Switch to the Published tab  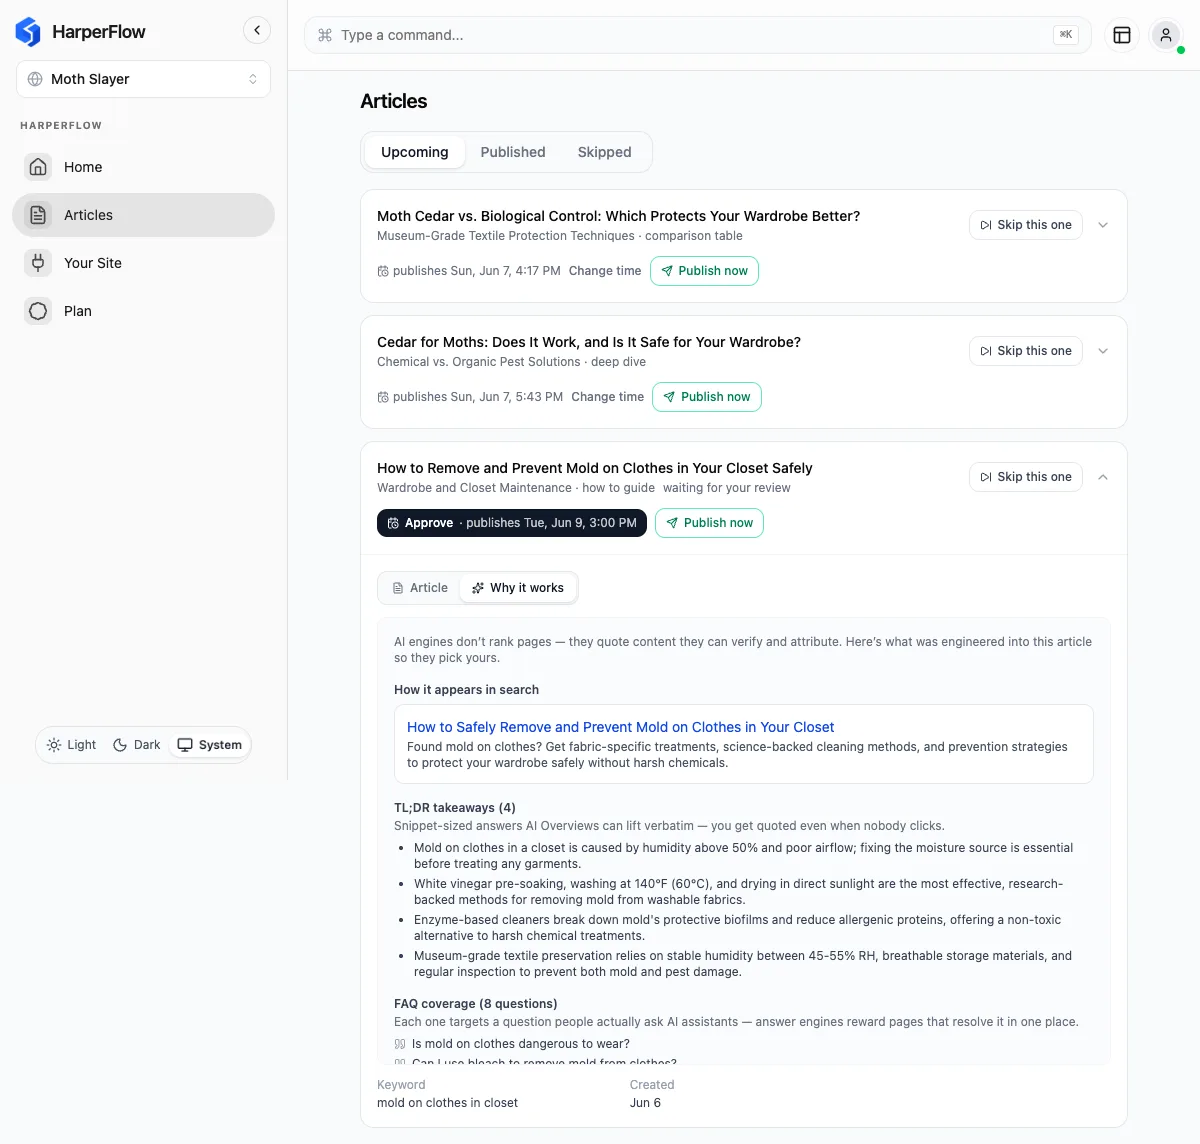tap(513, 152)
